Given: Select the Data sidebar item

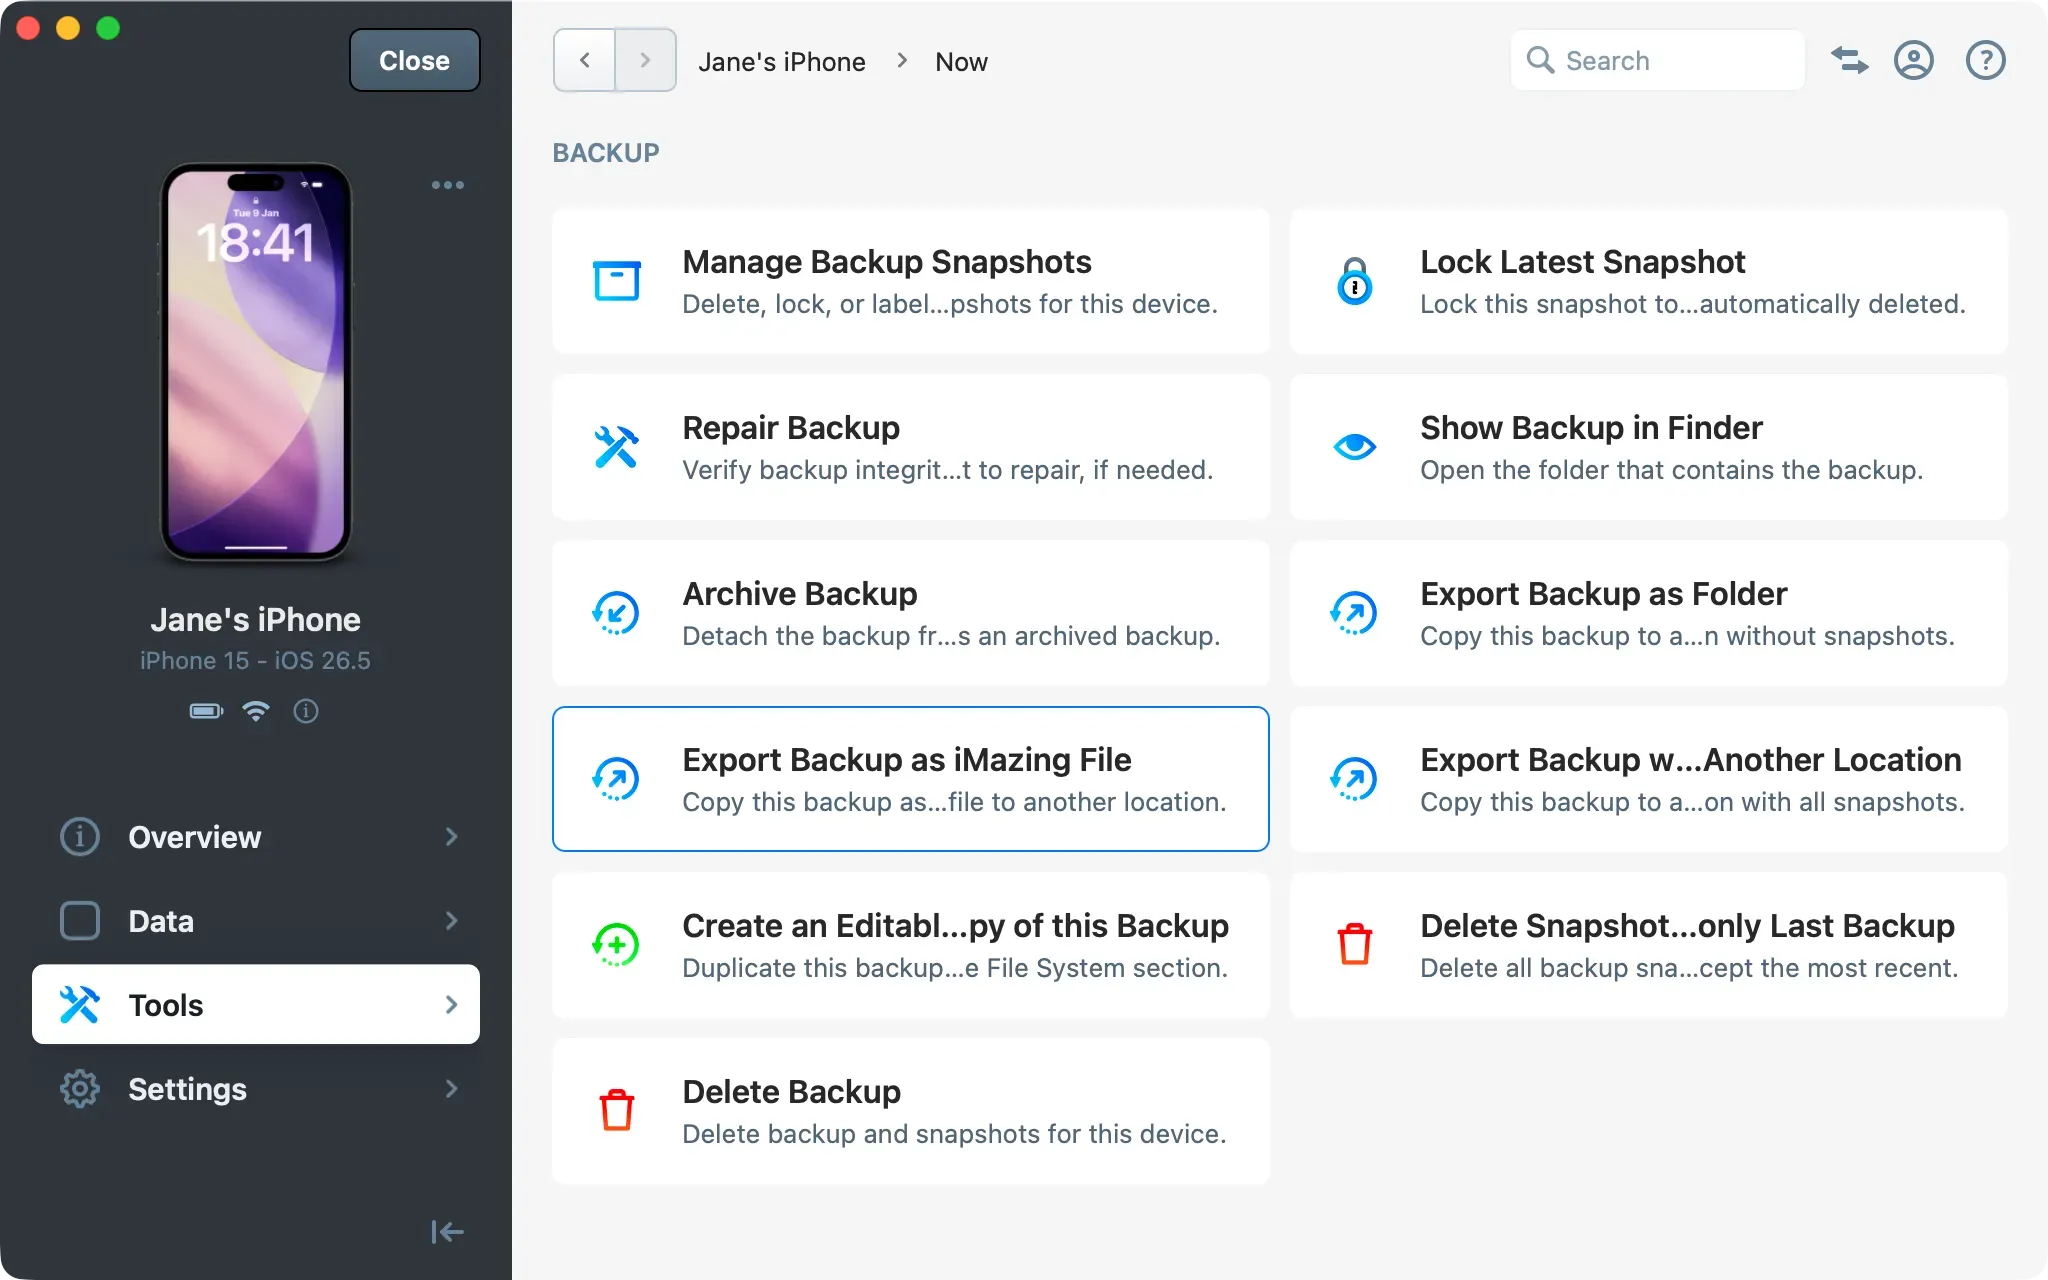Looking at the screenshot, I should (x=256, y=921).
